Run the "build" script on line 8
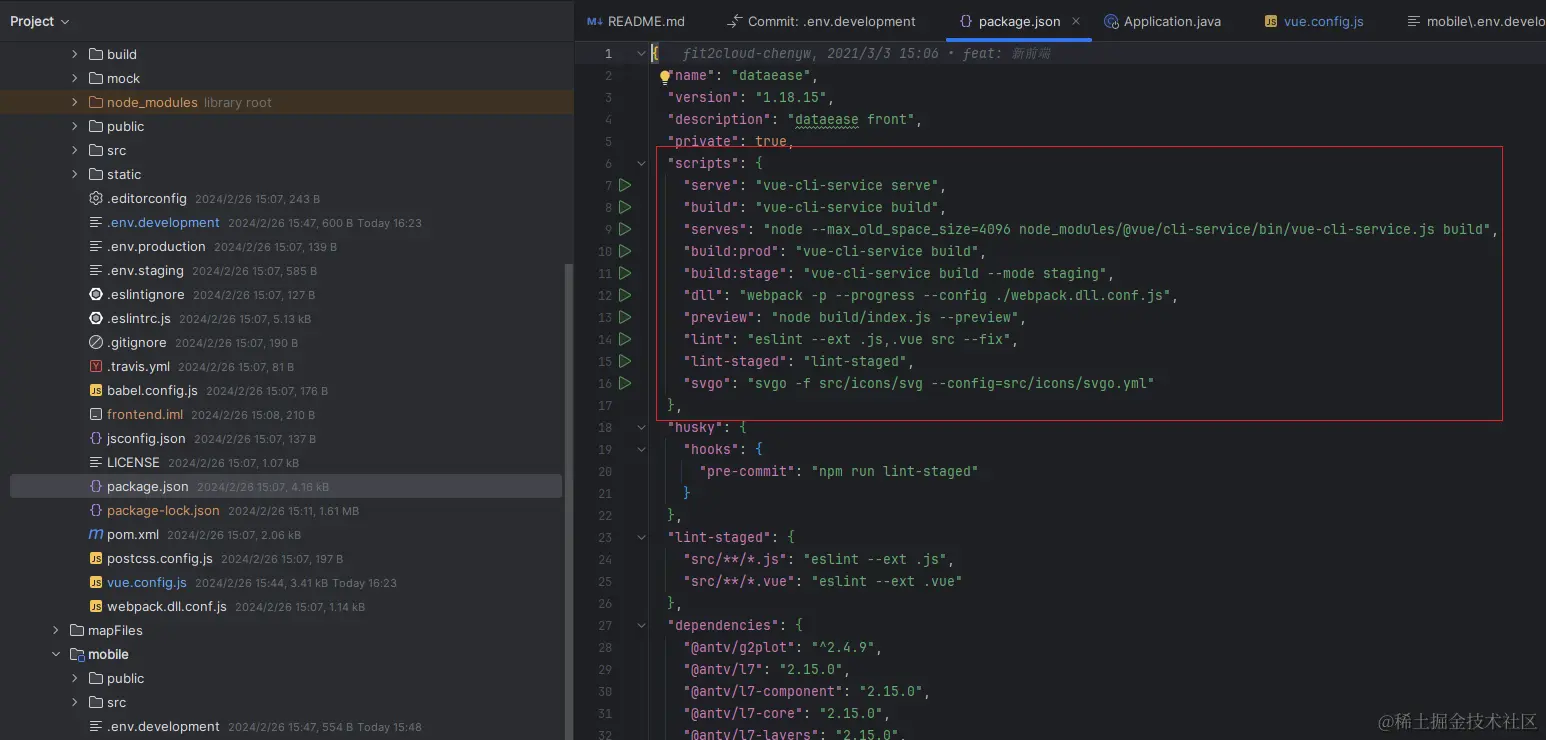The height and width of the screenshot is (740, 1546). (625, 207)
